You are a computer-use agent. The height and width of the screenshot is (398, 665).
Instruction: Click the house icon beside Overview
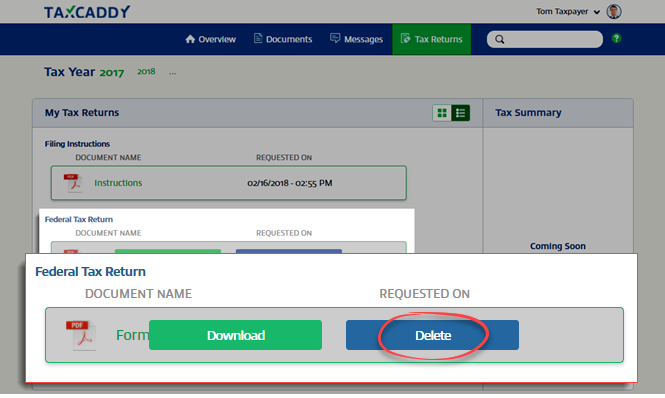pyautogui.click(x=190, y=39)
